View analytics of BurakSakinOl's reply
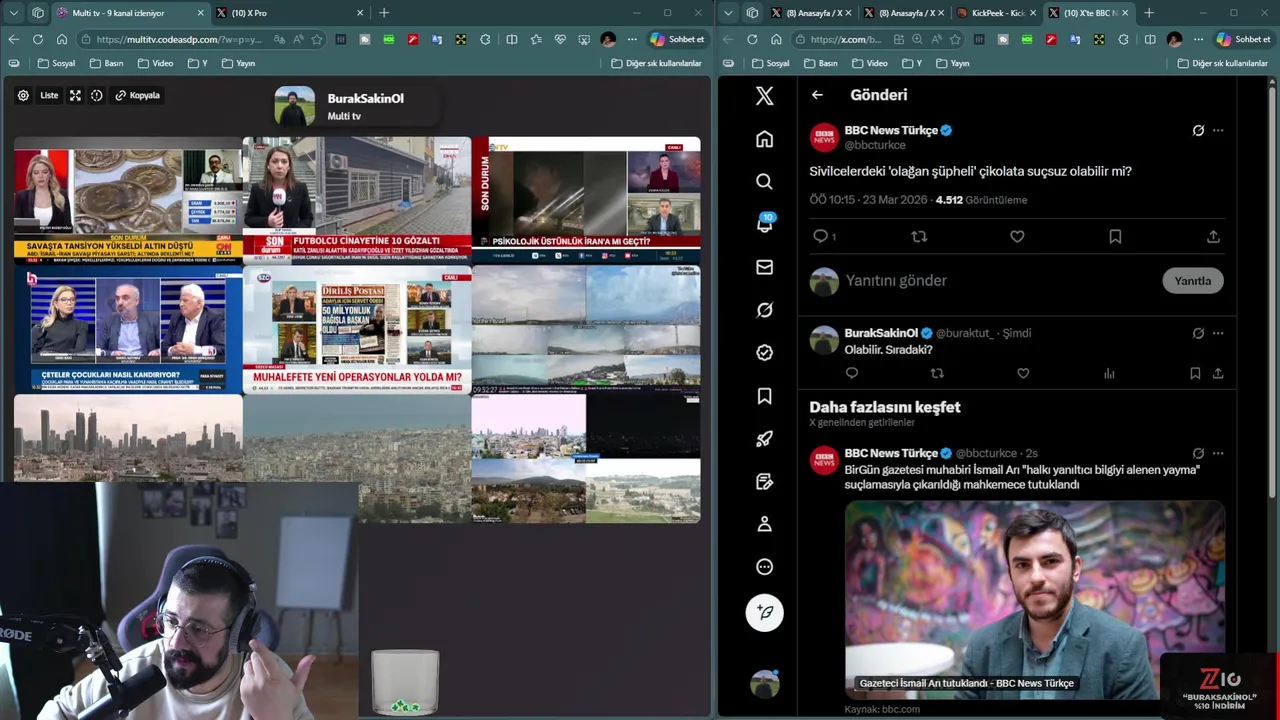 (1109, 373)
